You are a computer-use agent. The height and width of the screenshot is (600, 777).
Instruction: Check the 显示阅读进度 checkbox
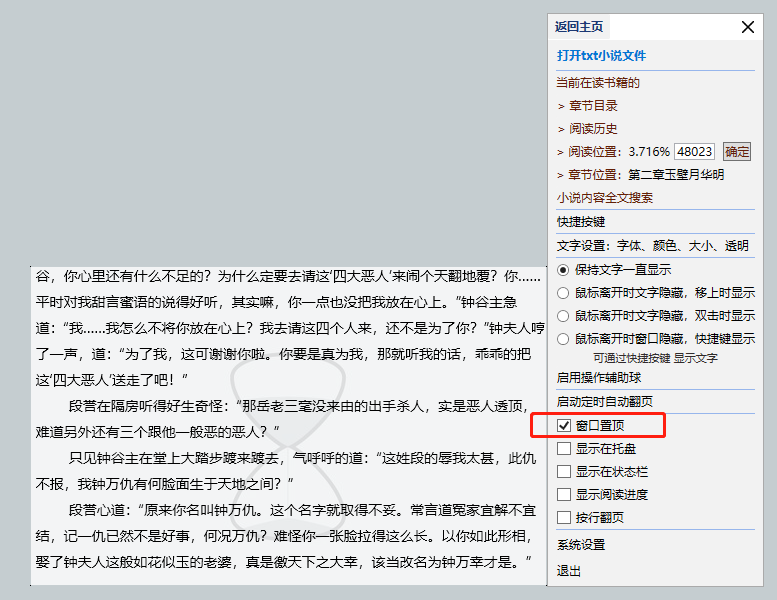[x=565, y=494]
